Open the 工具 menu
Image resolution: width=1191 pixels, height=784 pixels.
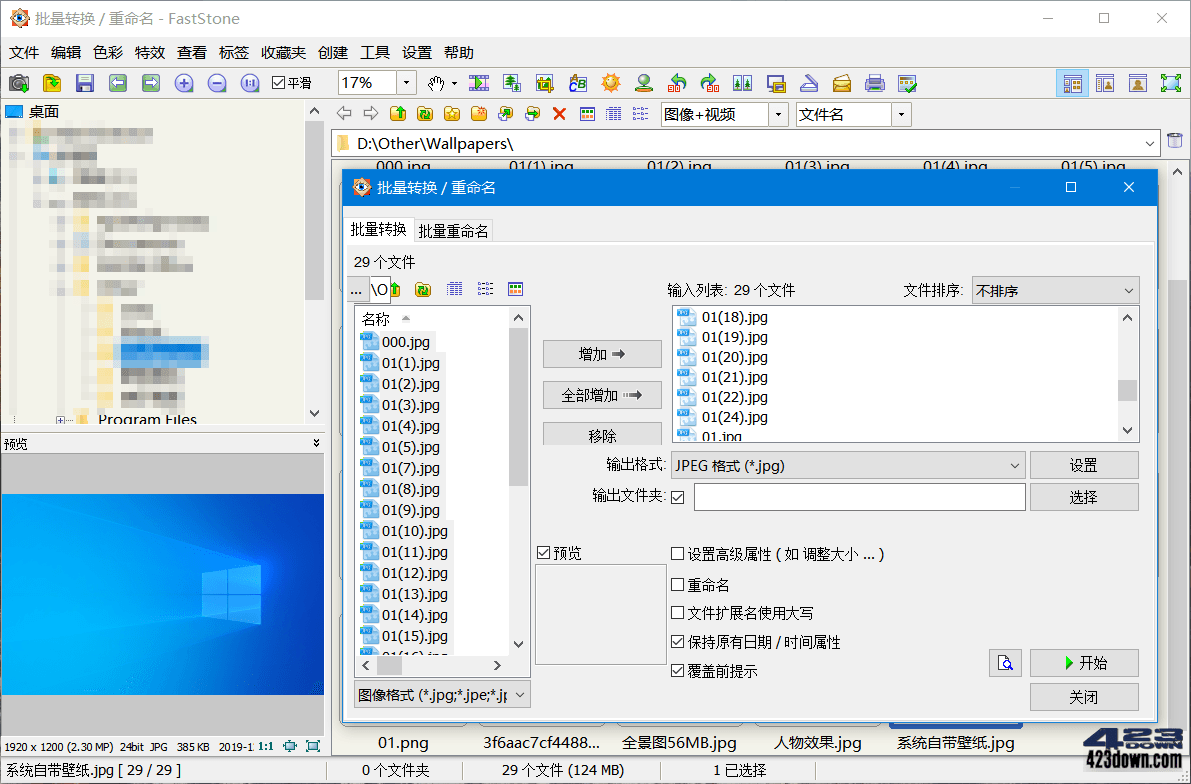click(x=375, y=53)
